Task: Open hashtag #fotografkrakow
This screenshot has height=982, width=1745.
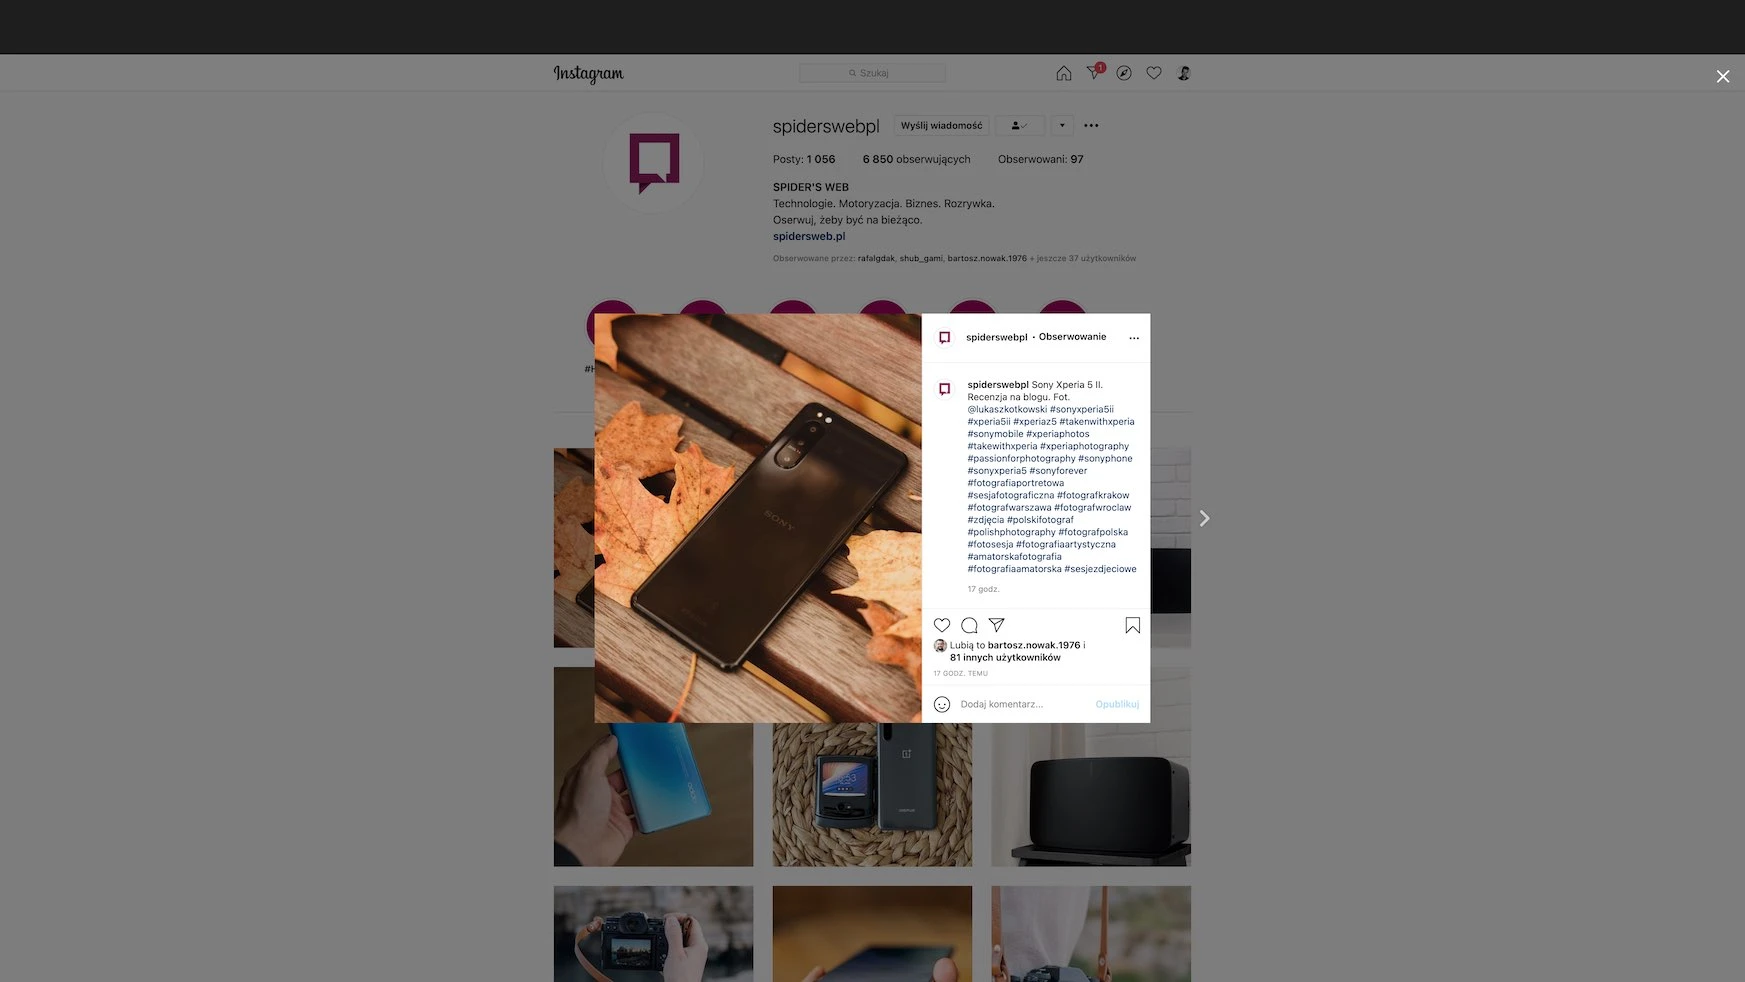Action: (x=1093, y=495)
